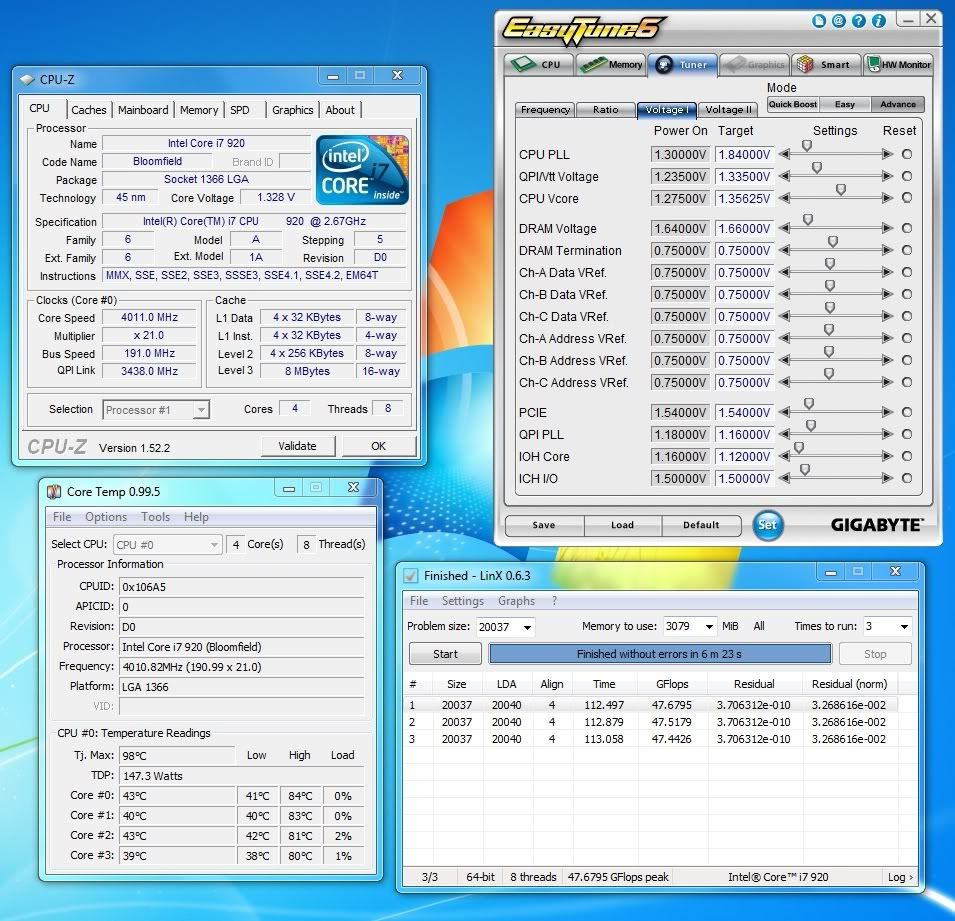Screen dimensions: 955x921
Task: Decrease DRAM Voltage with left arrow
Action: coord(784,228)
